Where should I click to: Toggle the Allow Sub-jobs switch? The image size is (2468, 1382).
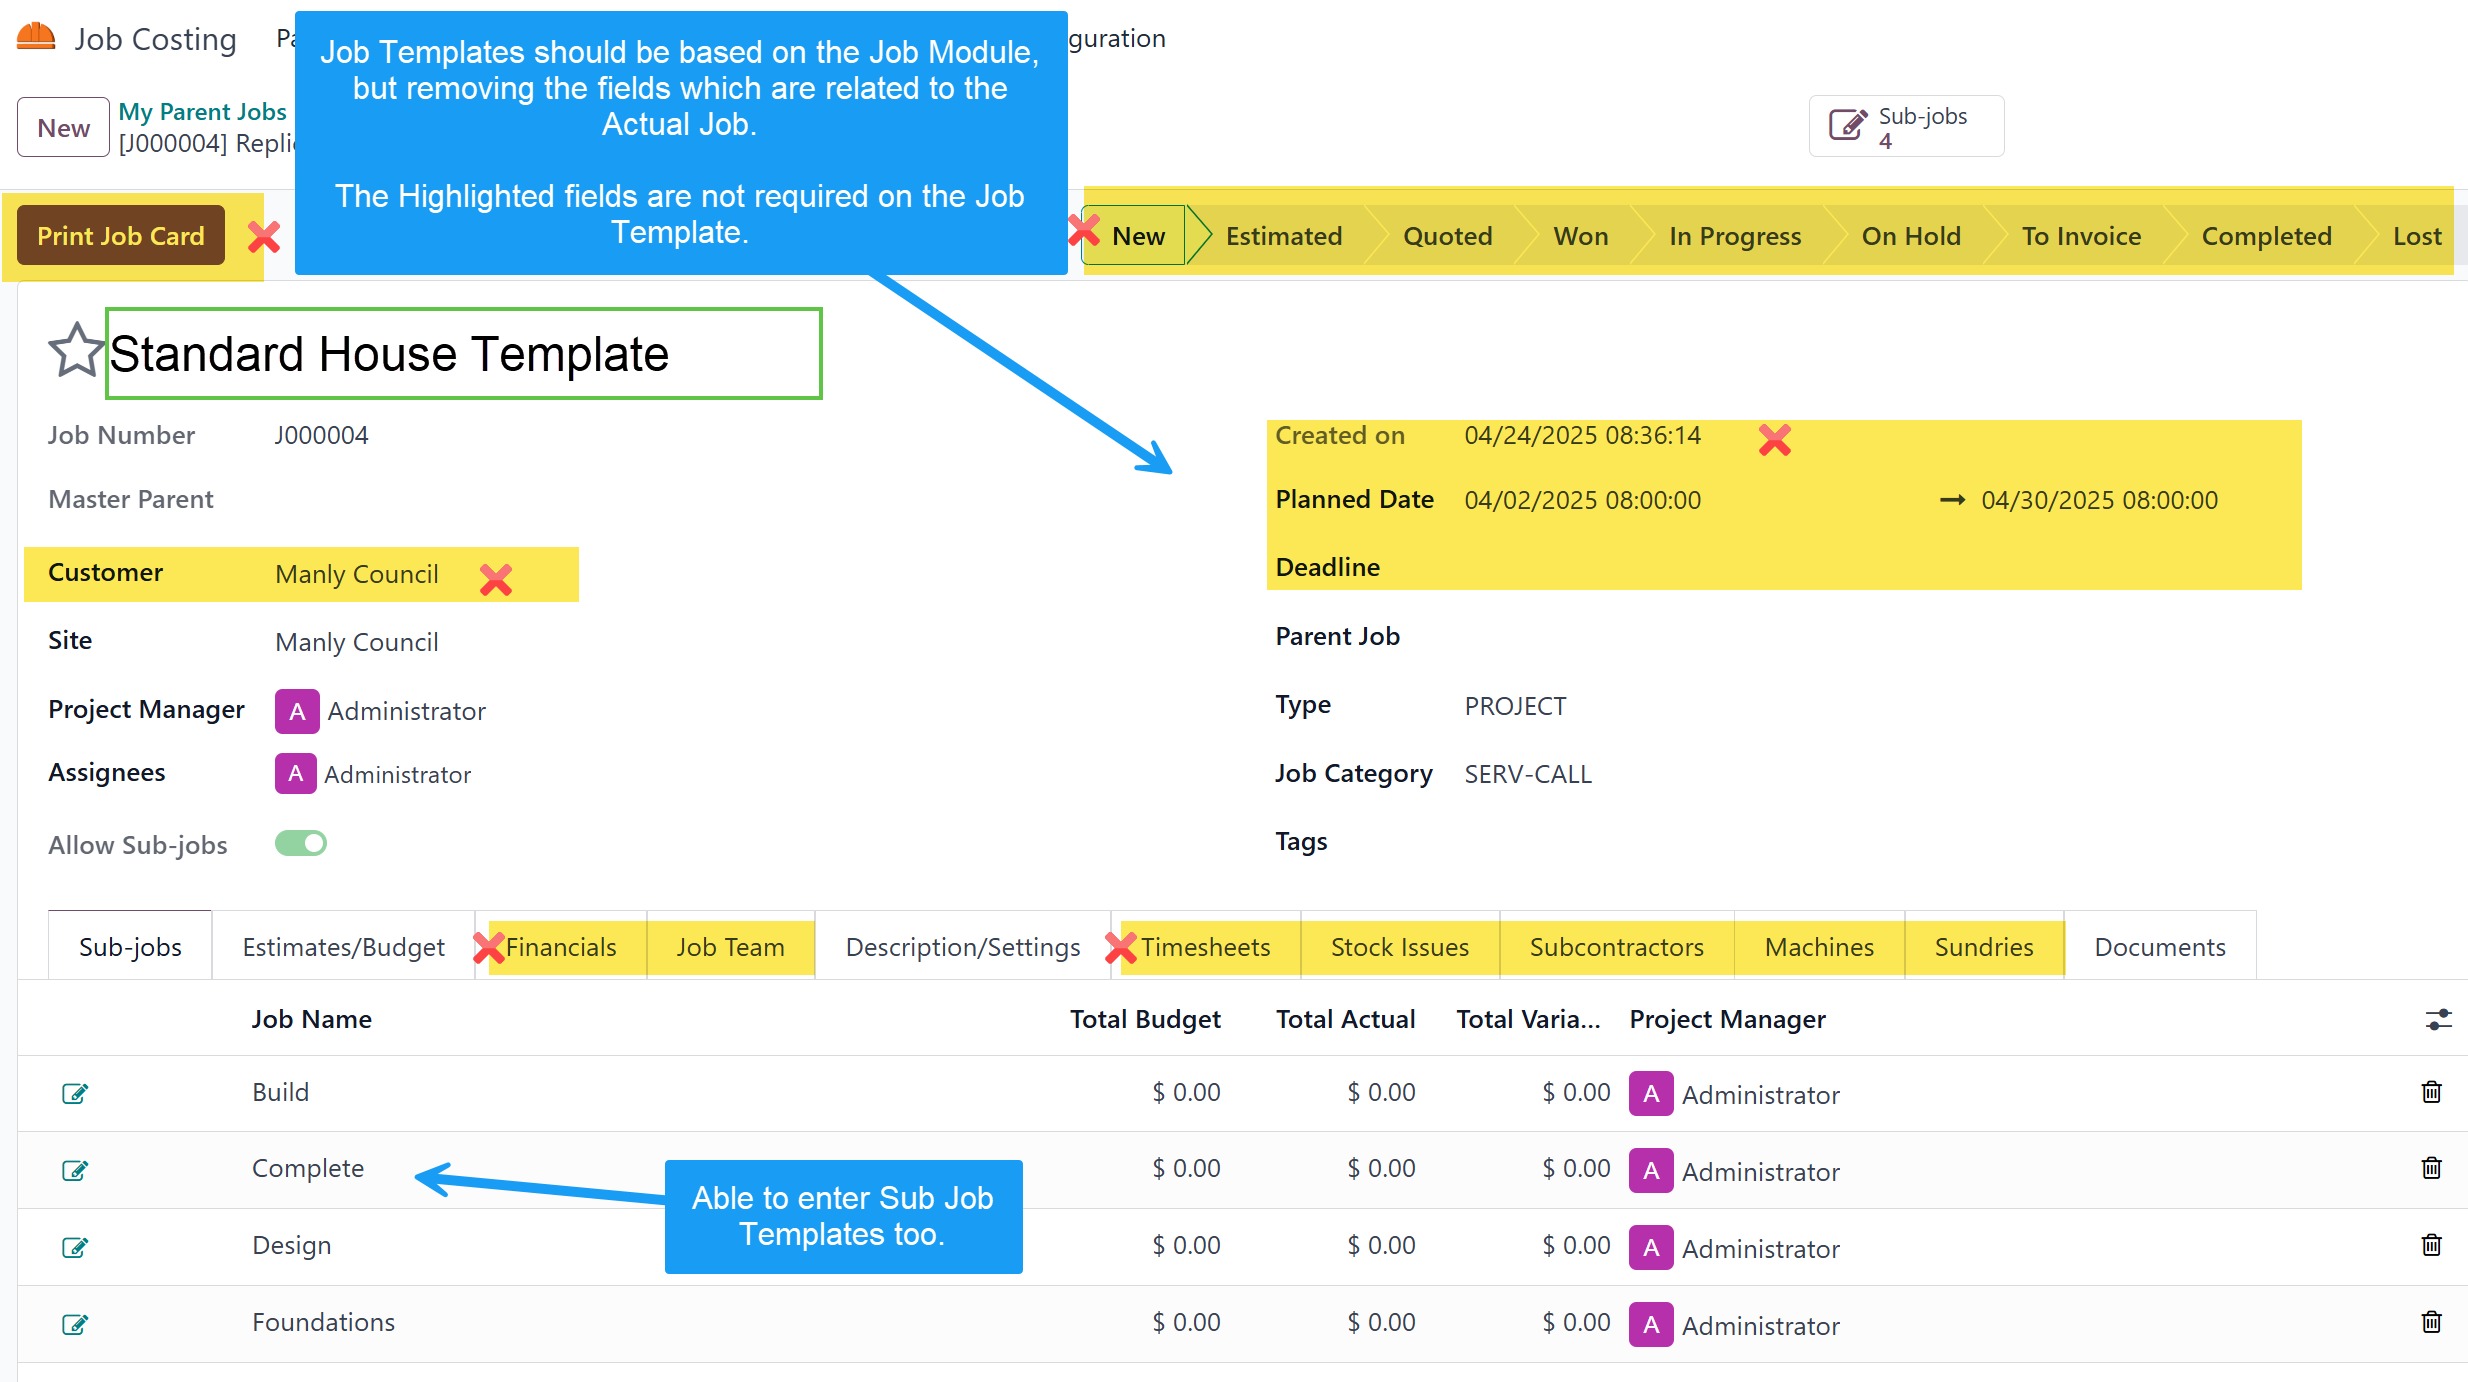pyautogui.click(x=301, y=843)
